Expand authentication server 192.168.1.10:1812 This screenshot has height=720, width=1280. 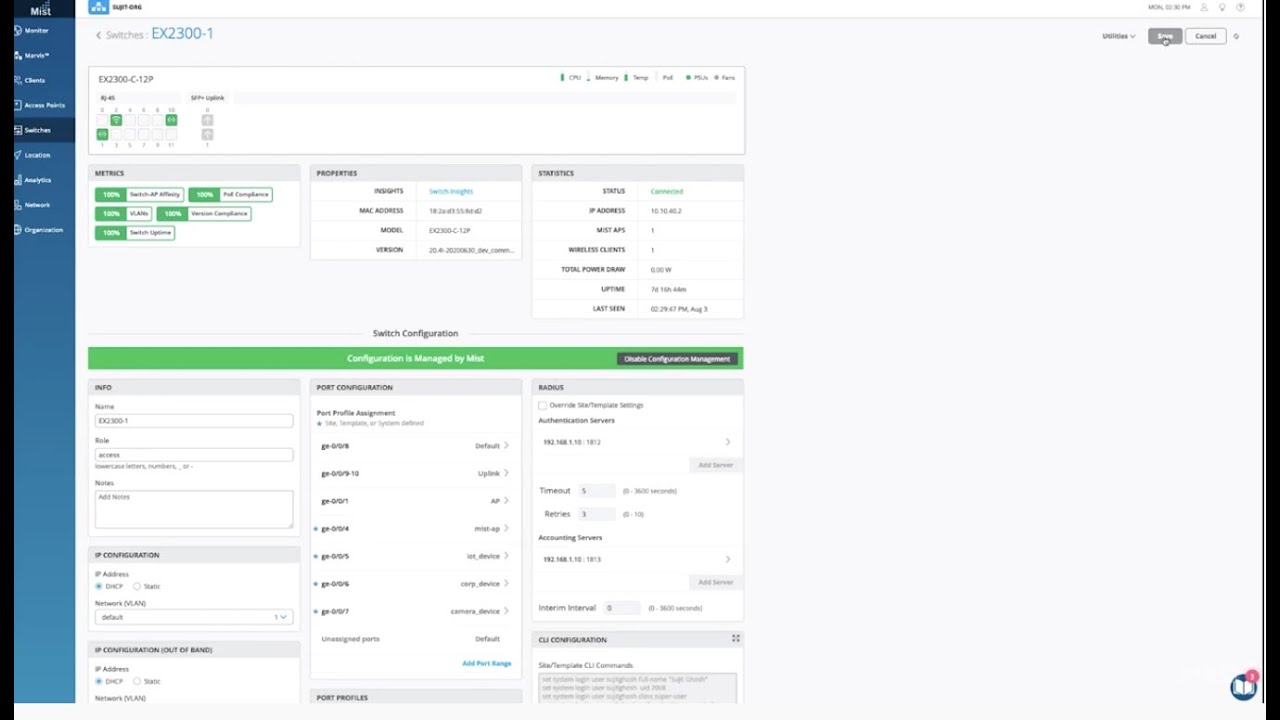(637, 442)
